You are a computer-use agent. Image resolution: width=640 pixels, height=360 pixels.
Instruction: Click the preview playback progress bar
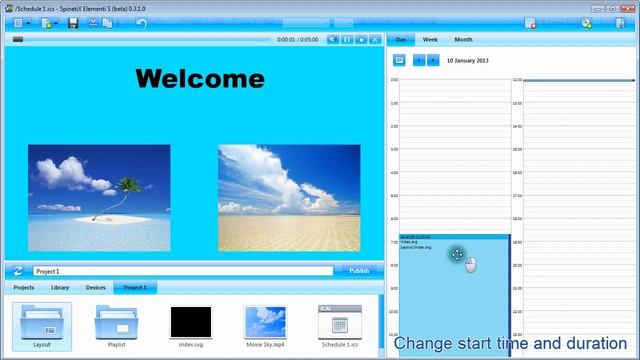tap(141, 39)
